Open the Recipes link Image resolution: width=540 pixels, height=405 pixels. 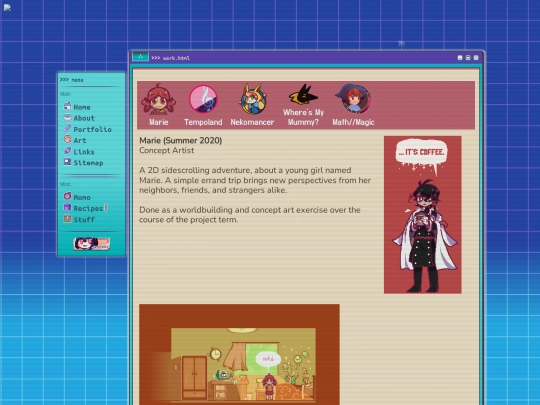pyautogui.click(x=89, y=208)
